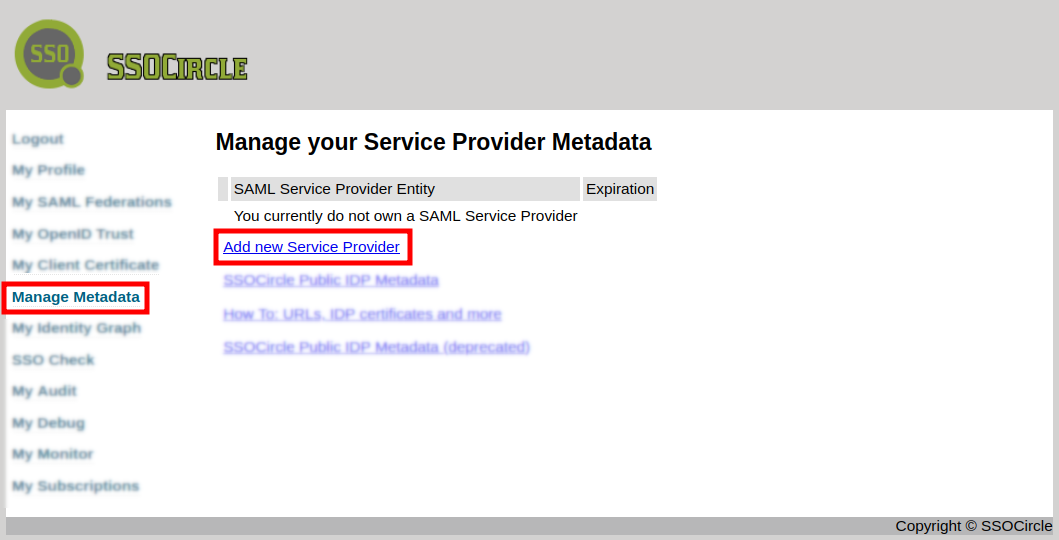1059x540 pixels.
Task: View My Subscriptions
Action: pyautogui.click(x=75, y=486)
